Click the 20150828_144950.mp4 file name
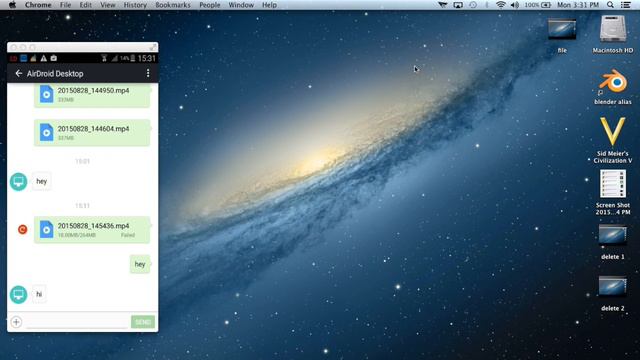This screenshot has width=640, height=360. coord(93,91)
